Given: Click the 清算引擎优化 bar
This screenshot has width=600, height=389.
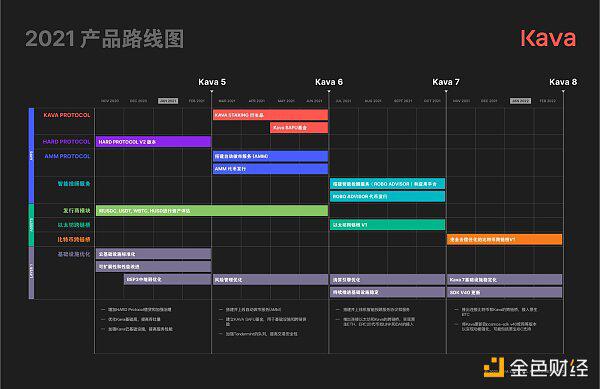Looking at the screenshot, I should click(387, 280).
